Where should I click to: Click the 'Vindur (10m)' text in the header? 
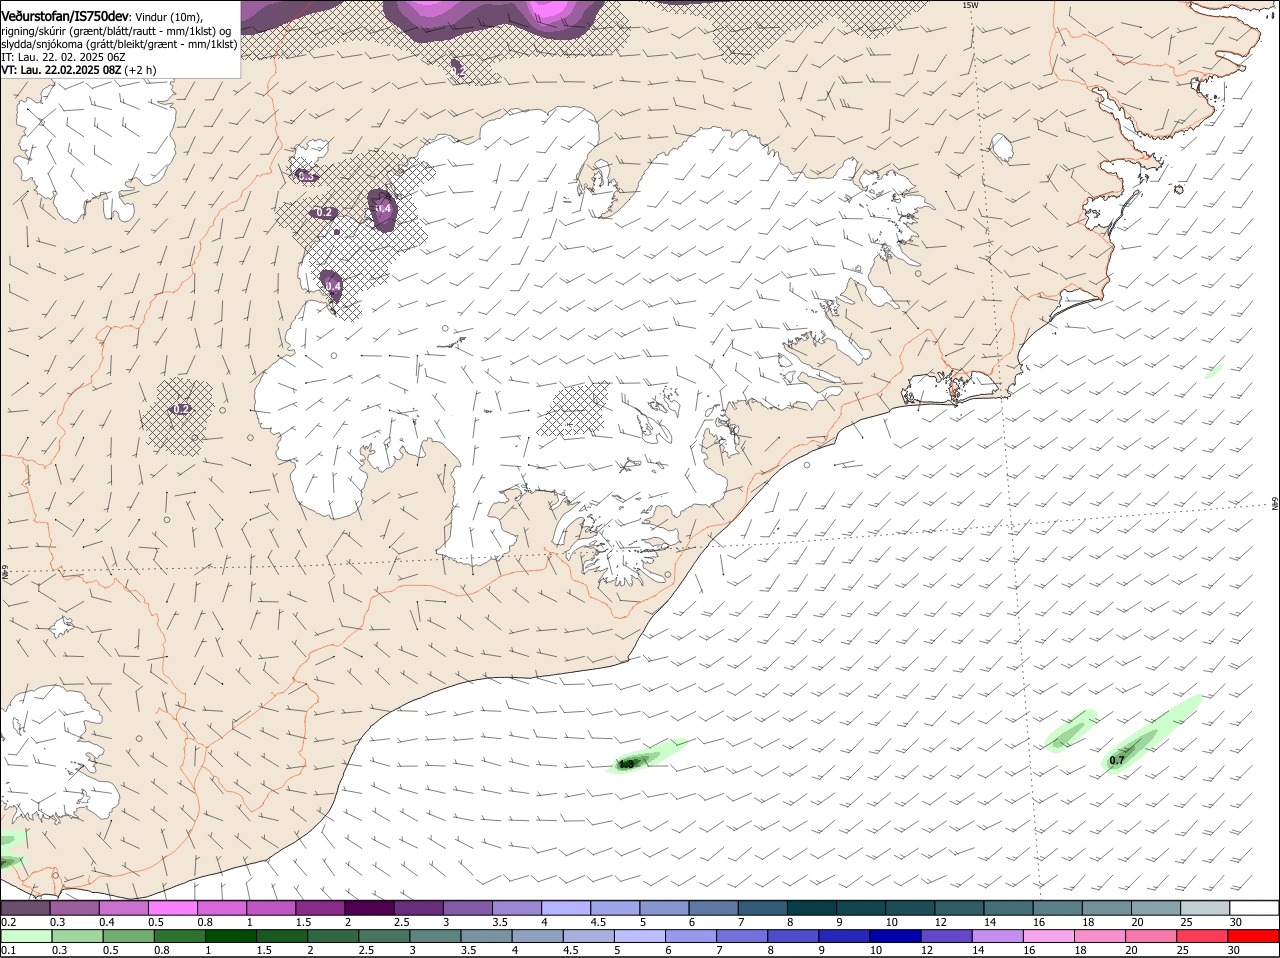[168, 17]
